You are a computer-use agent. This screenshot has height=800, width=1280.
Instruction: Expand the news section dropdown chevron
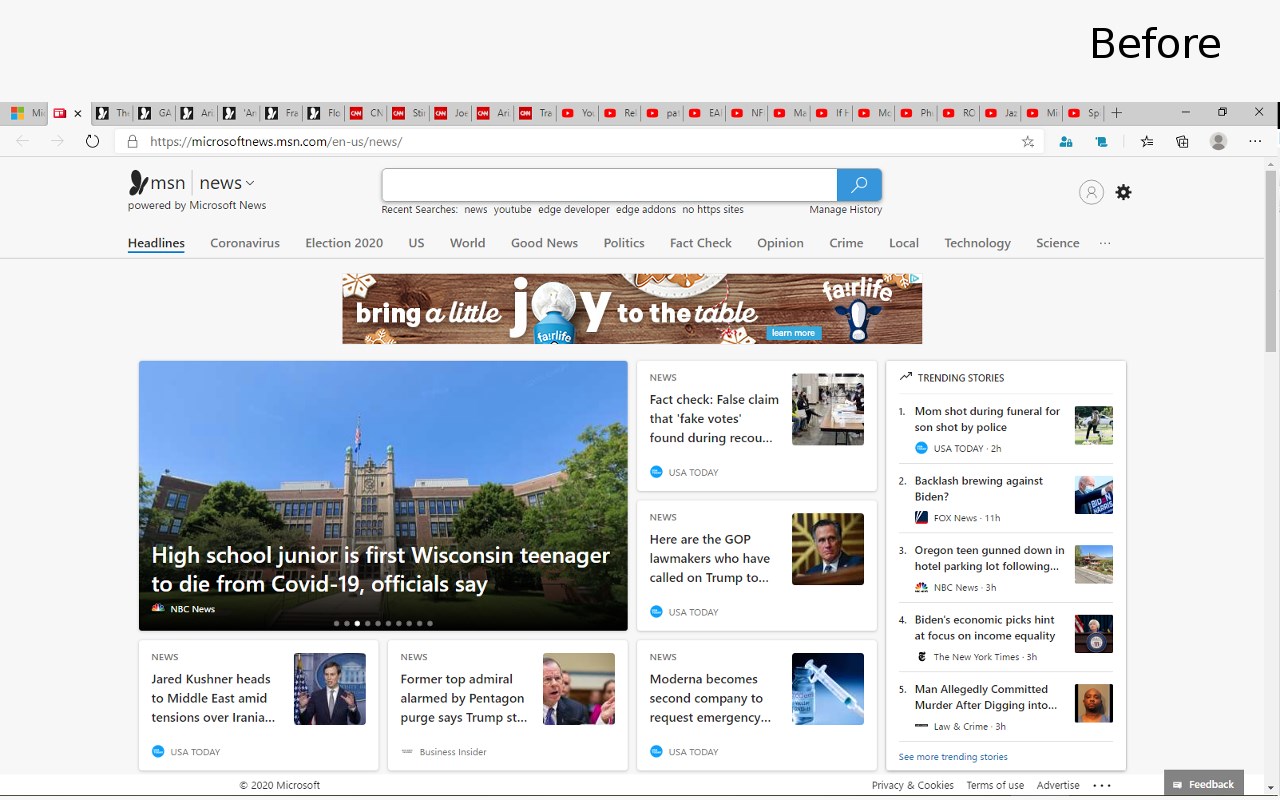(250, 183)
